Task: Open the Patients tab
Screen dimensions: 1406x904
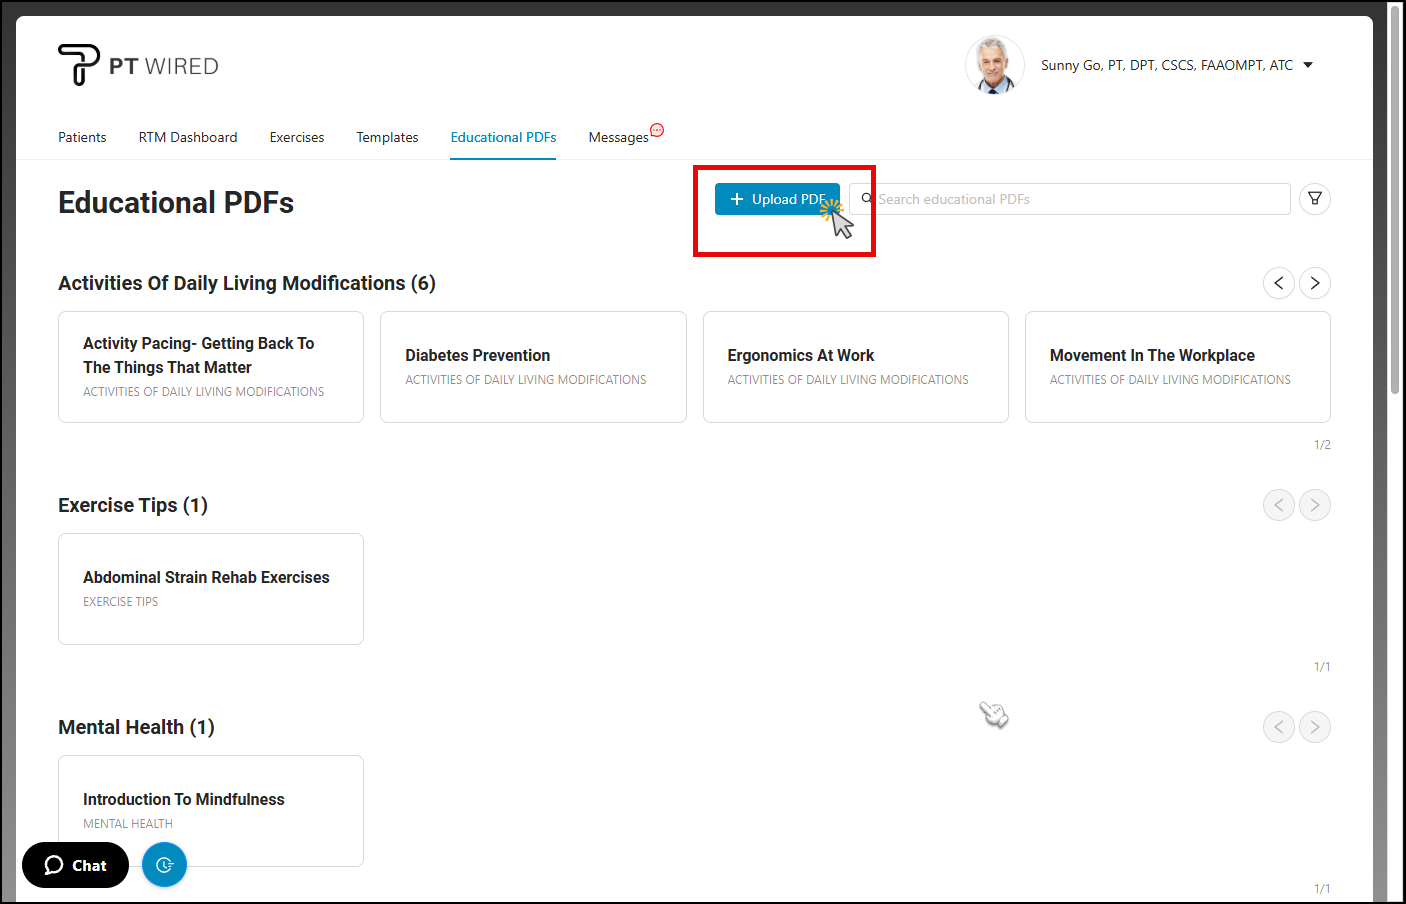Action: [82, 137]
